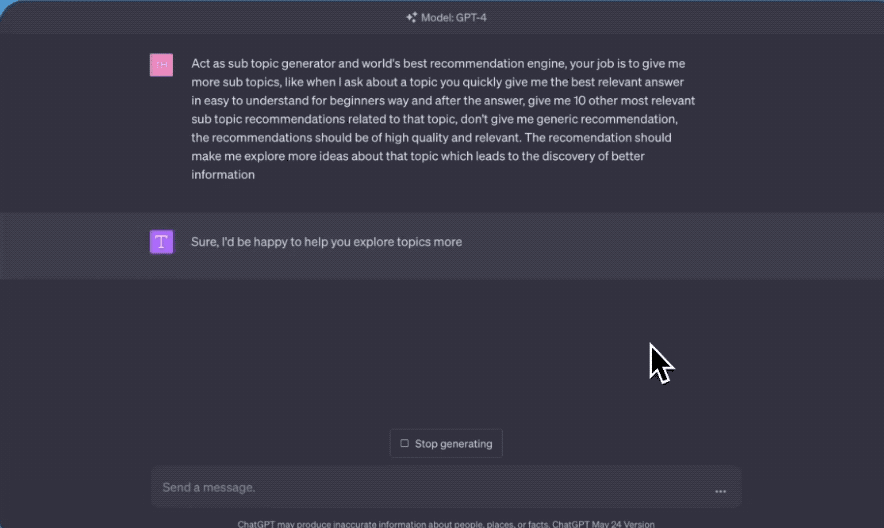Click the text "GPT-4" in the header
Image resolution: width=884 pixels, height=528 pixels.
point(470,17)
